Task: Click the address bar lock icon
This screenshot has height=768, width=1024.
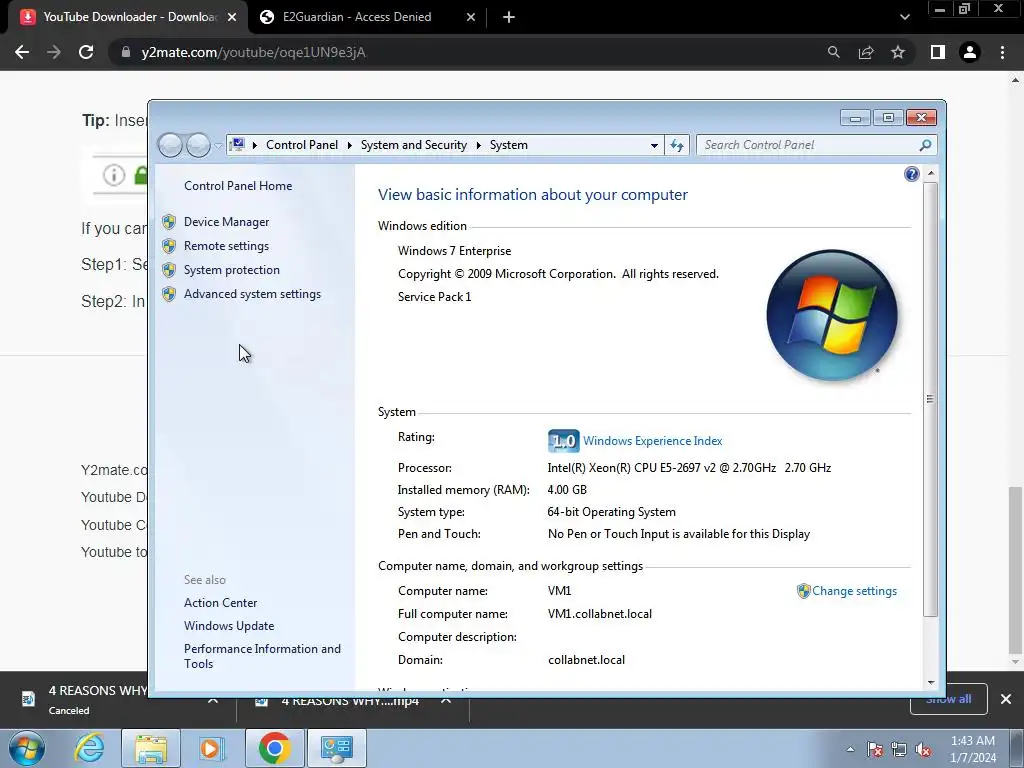Action: pos(126,52)
